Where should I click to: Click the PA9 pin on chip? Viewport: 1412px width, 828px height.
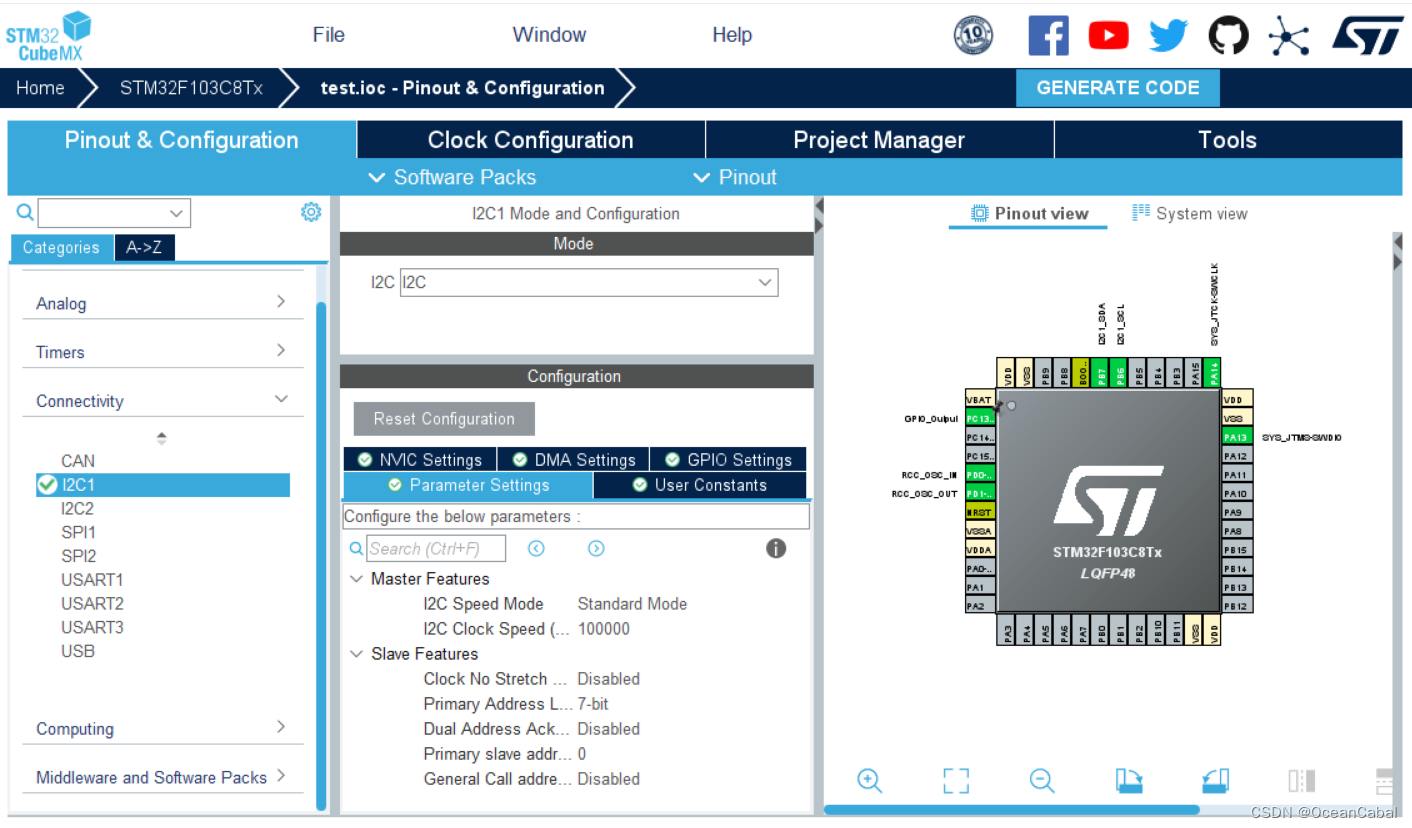click(1237, 512)
